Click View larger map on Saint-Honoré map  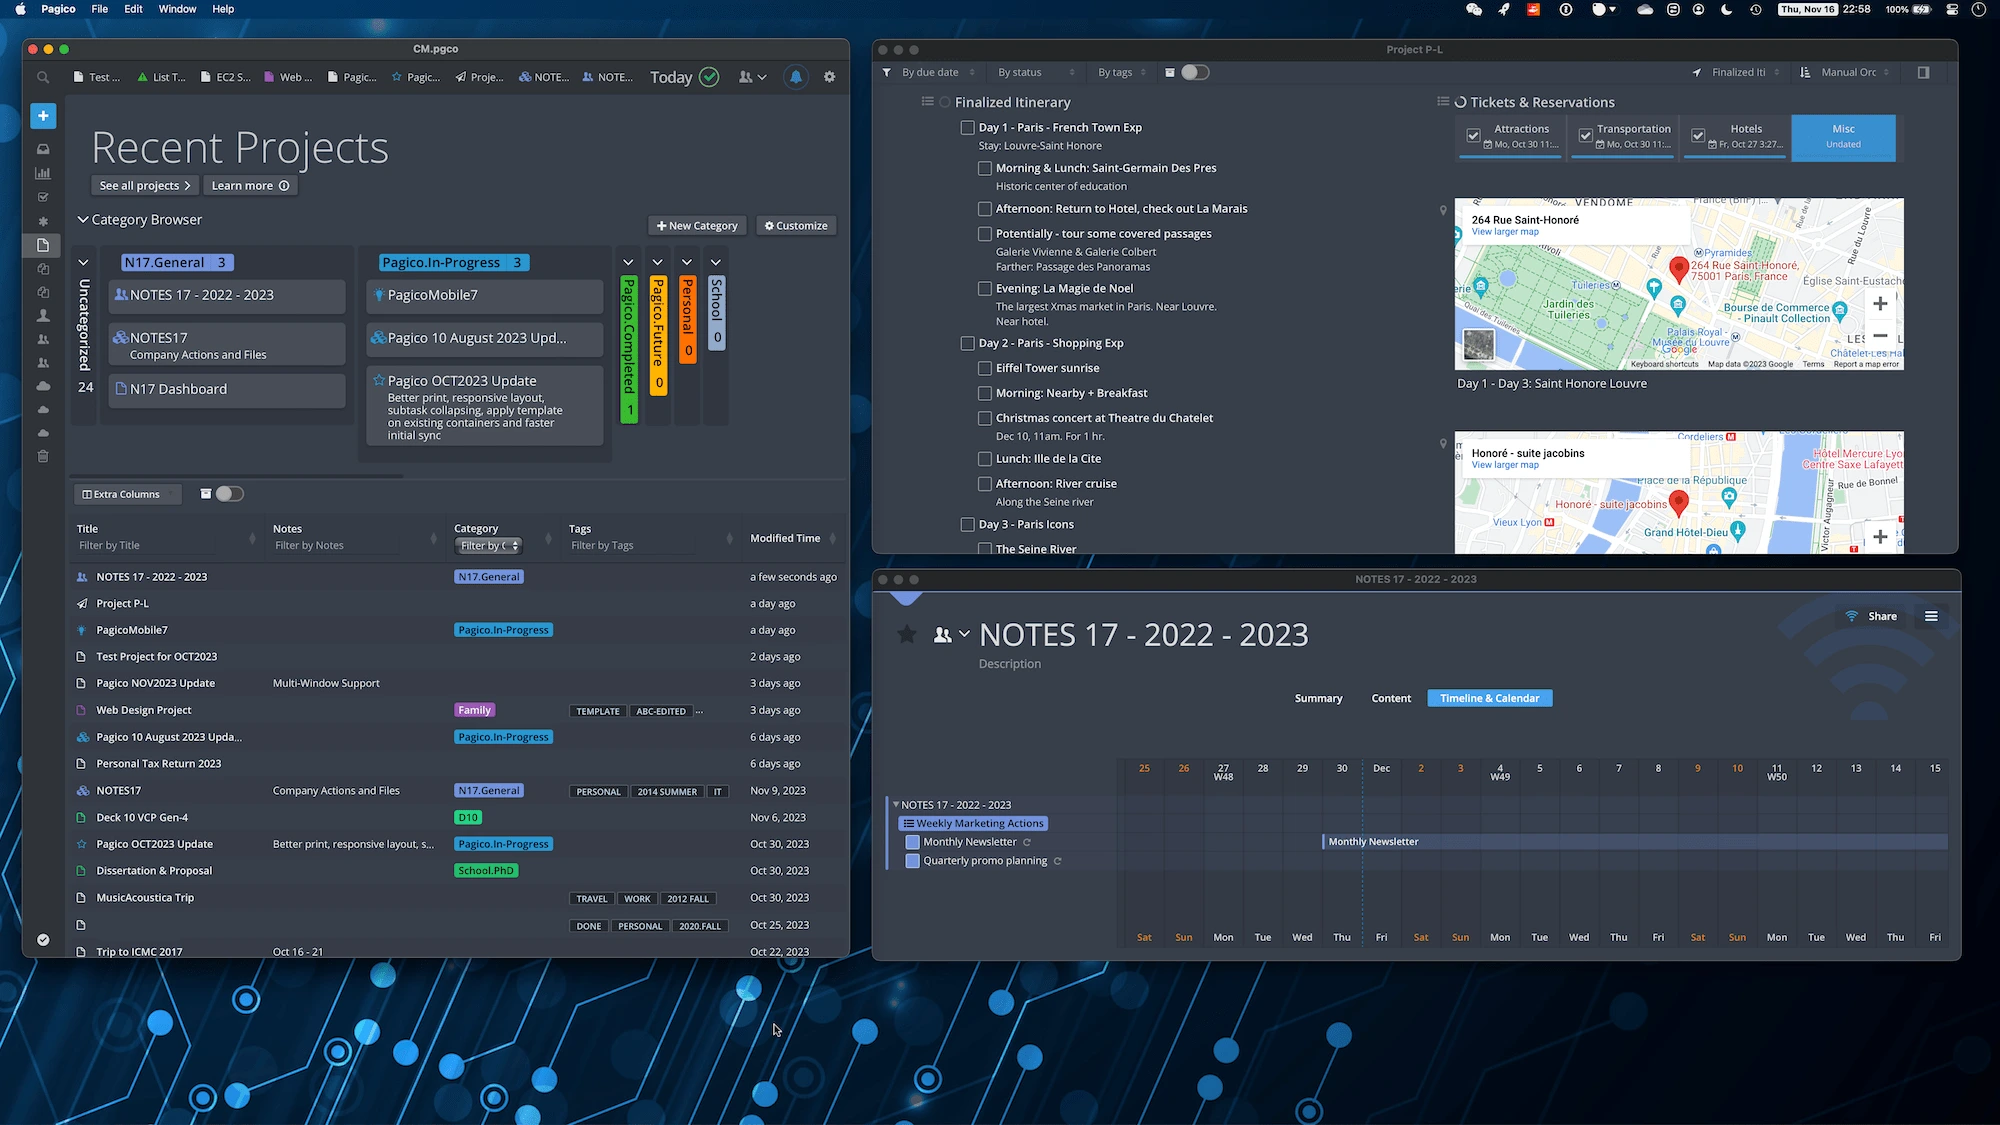(1505, 232)
